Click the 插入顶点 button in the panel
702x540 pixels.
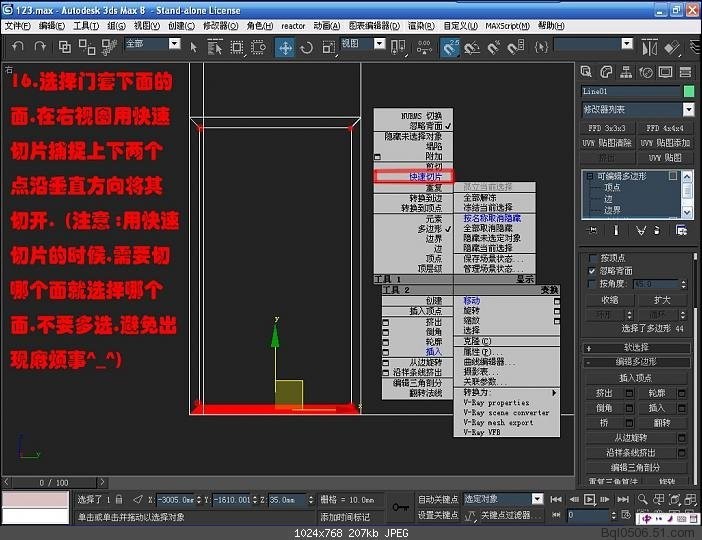click(636, 378)
